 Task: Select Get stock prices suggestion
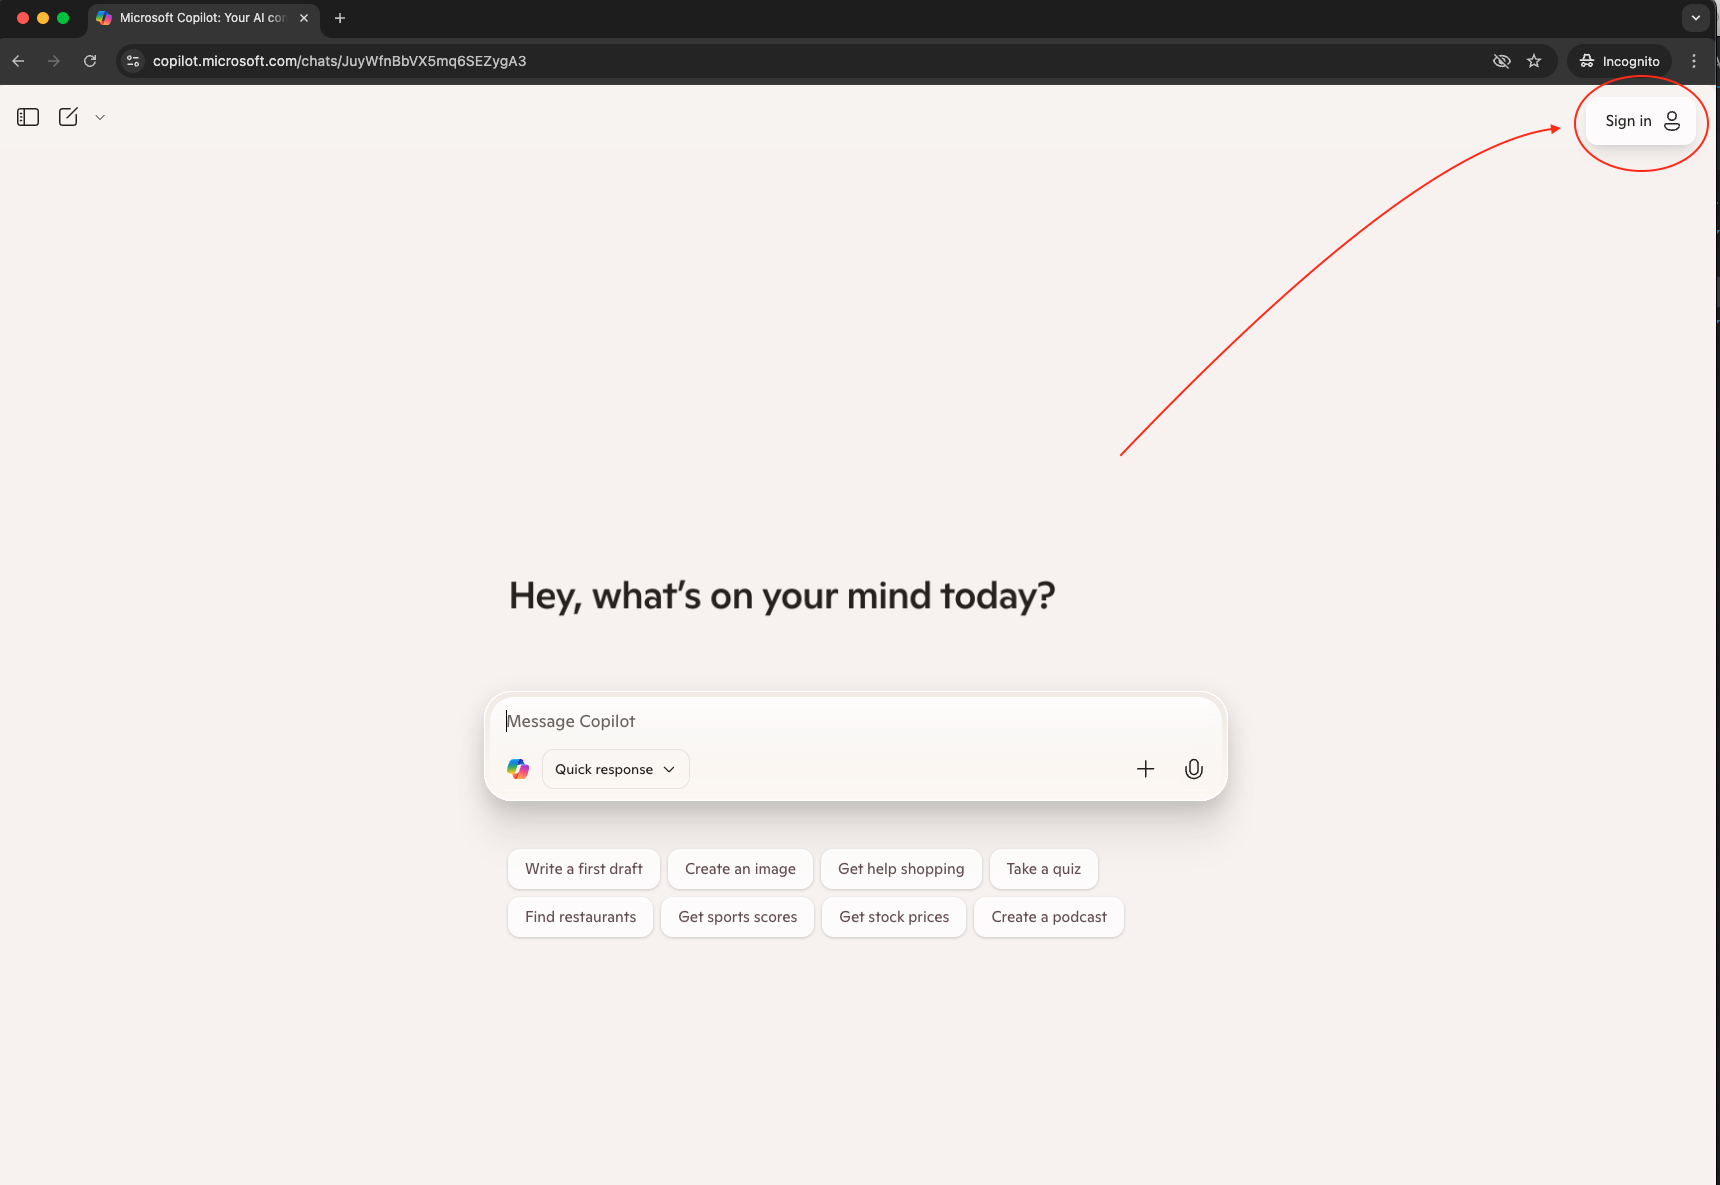tap(894, 917)
